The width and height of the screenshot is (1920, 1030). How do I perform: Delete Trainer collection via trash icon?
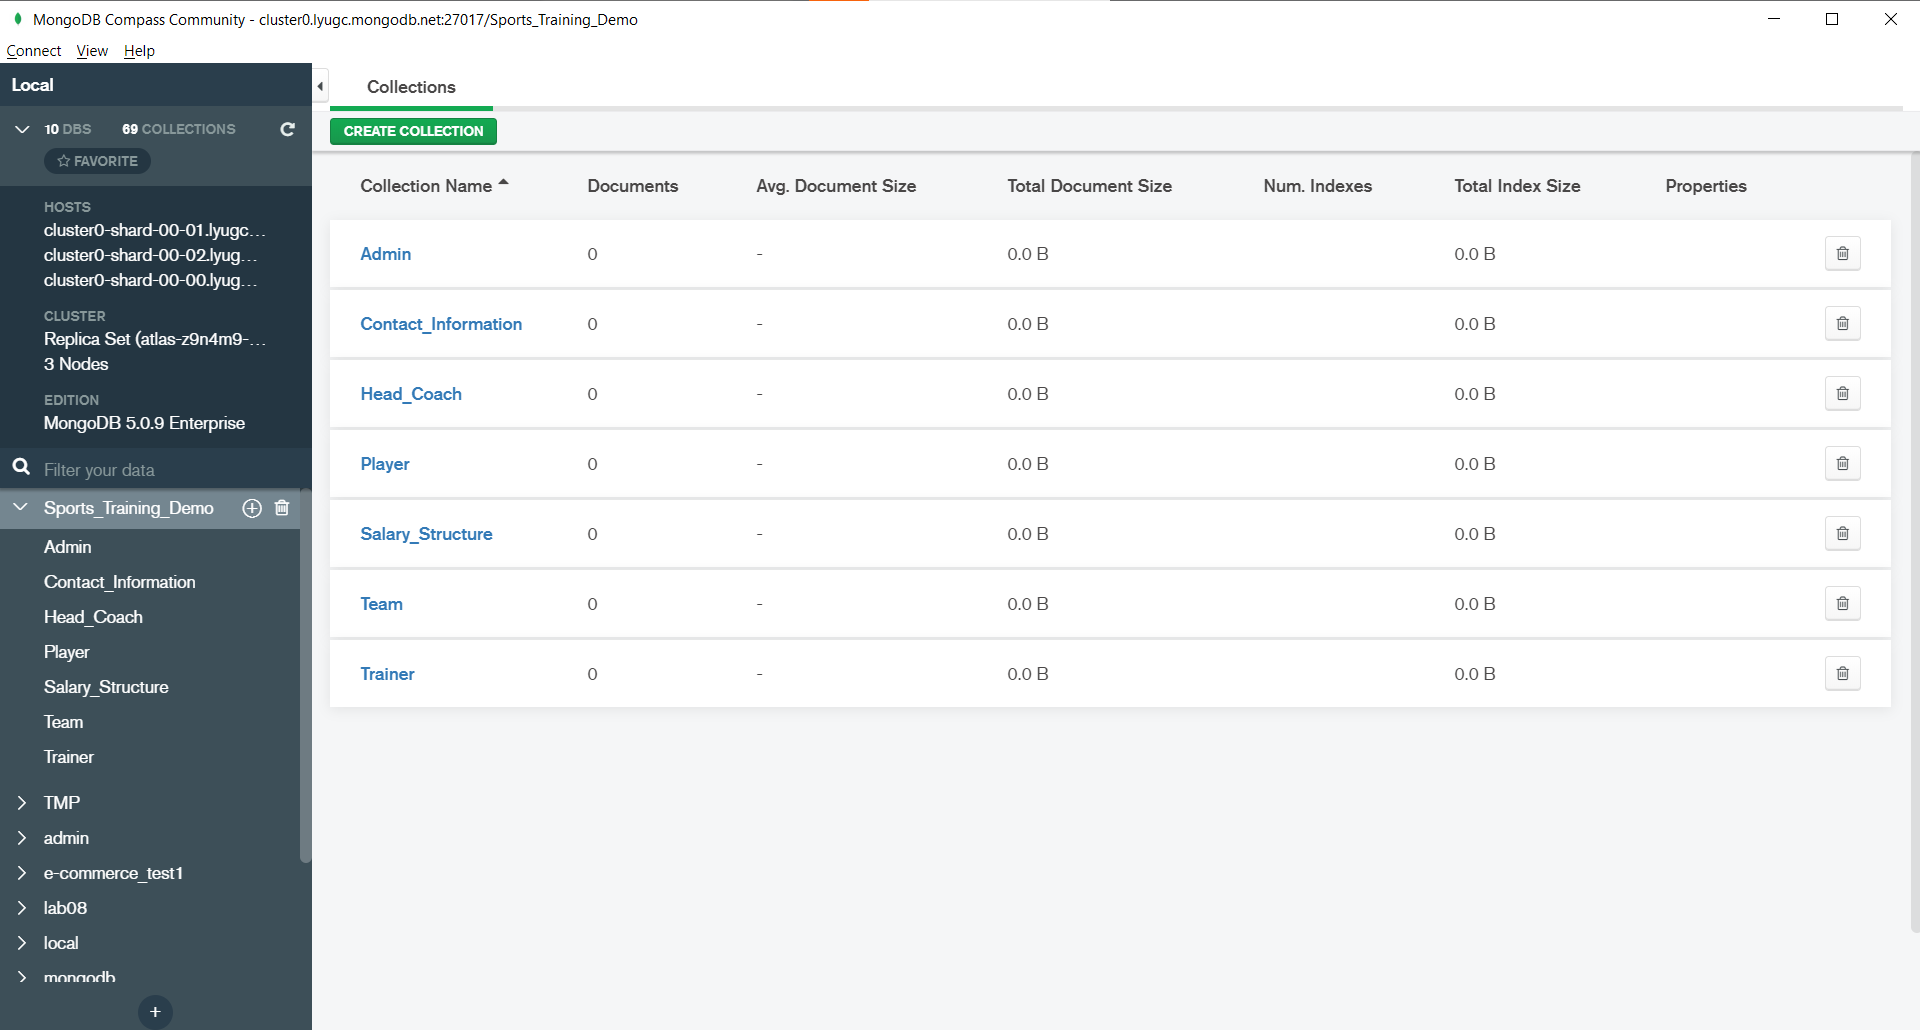click(x=1842, y=674)
